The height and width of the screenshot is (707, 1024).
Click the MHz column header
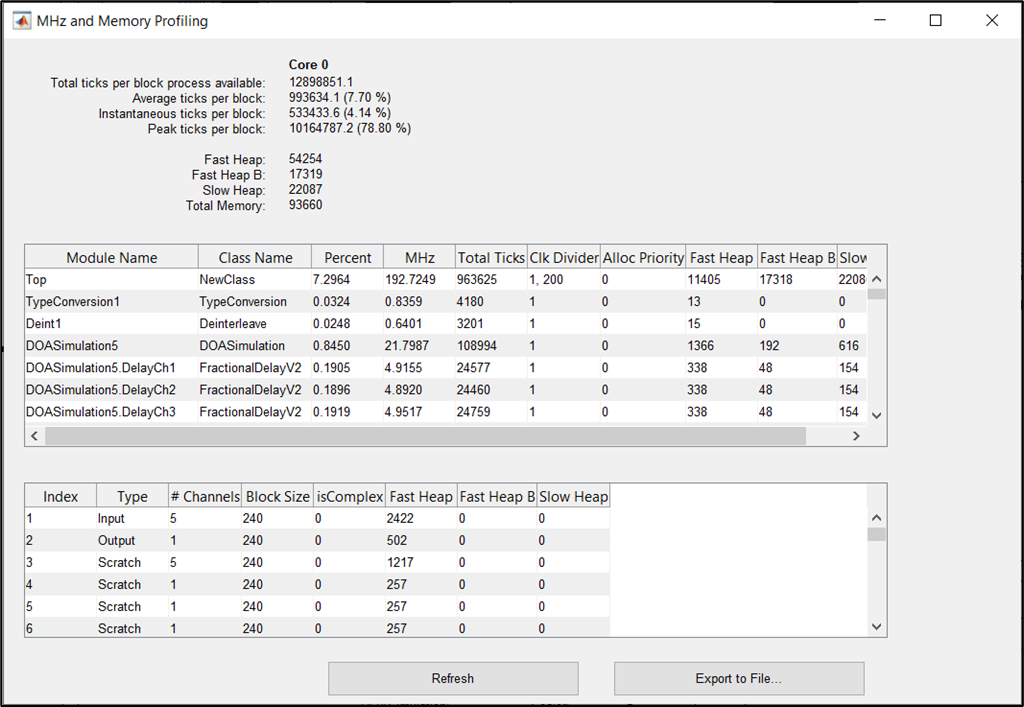click(x=419, y=257)
